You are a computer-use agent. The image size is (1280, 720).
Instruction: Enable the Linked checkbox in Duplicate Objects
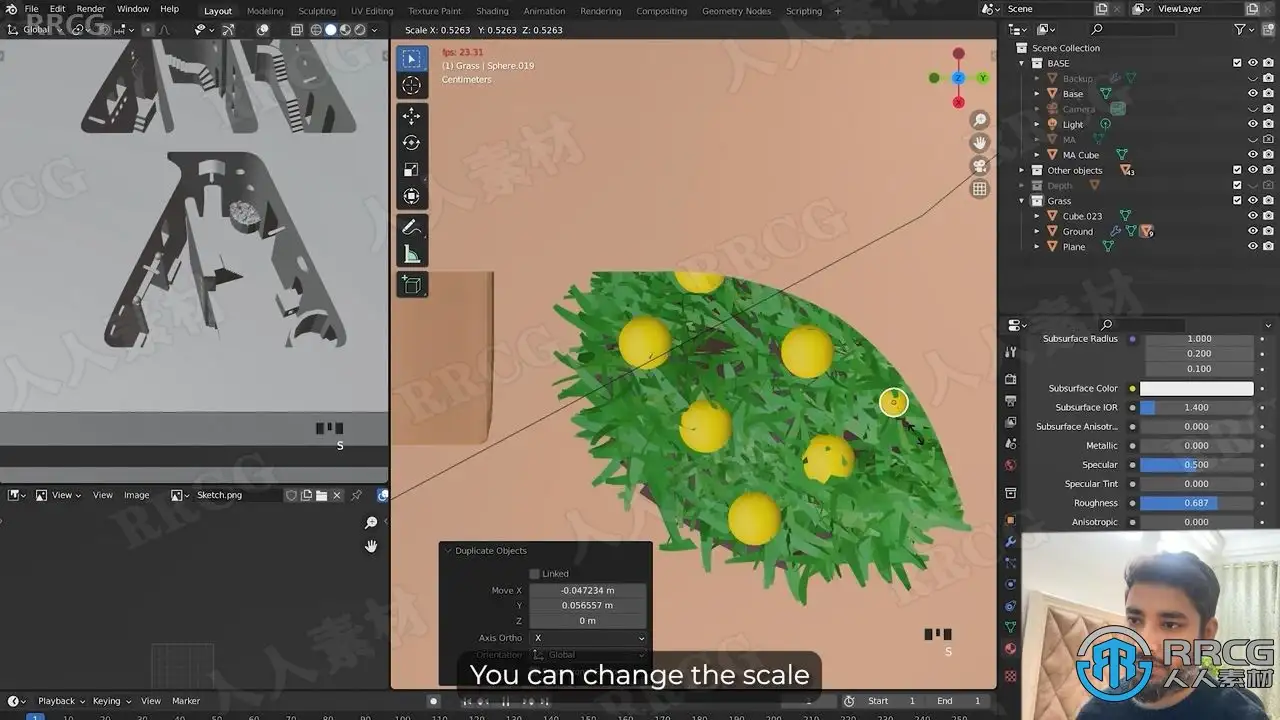(534, 574)
